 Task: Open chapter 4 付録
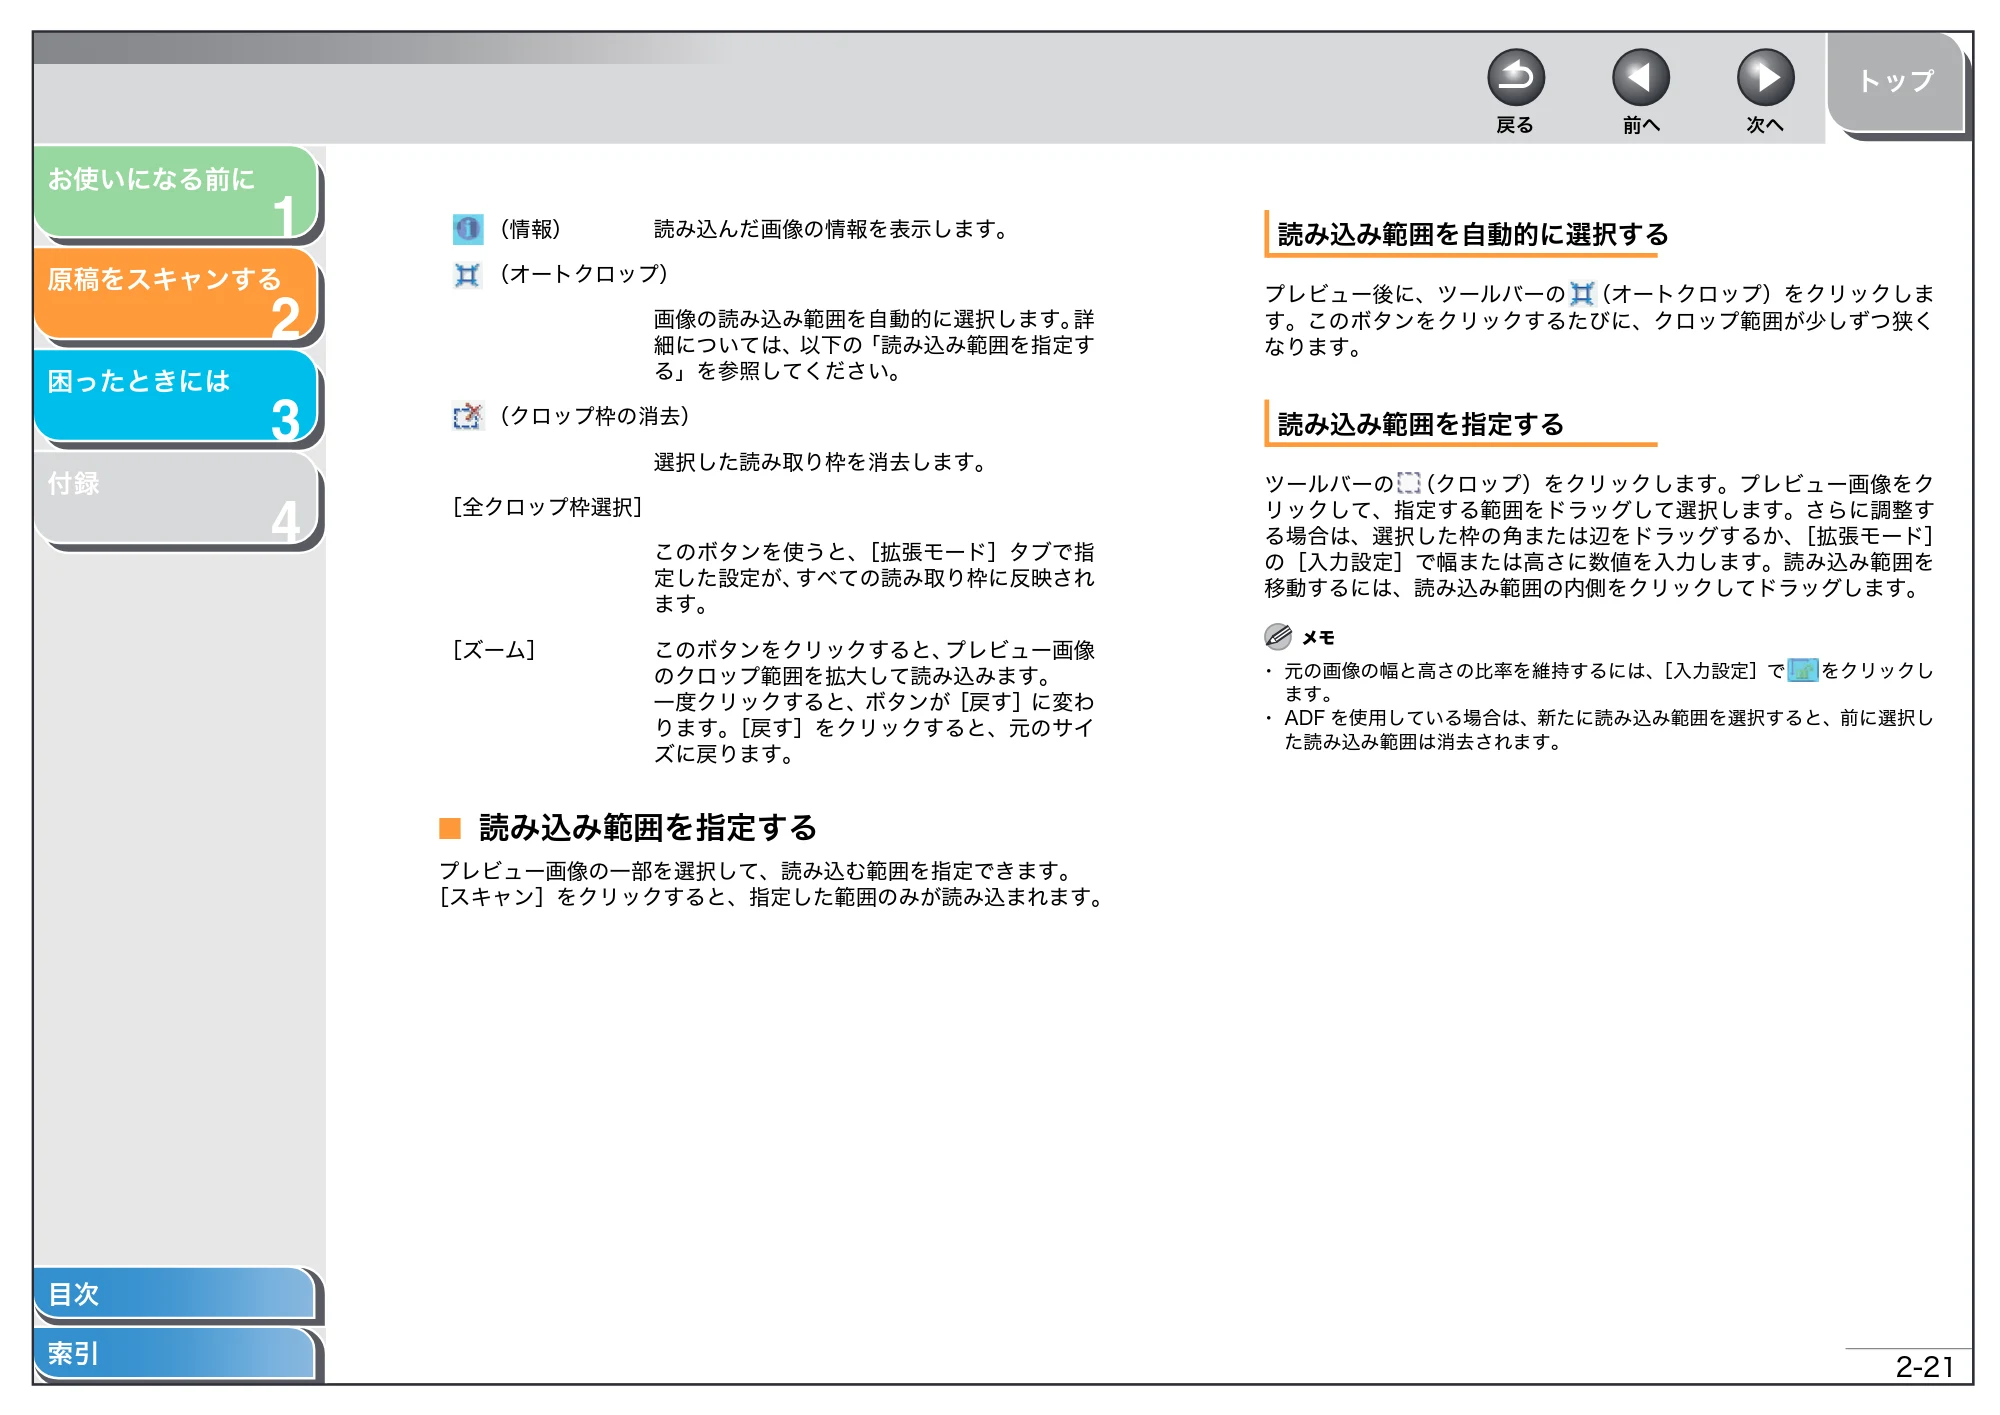pyautogui.click(x=176, y=498)
